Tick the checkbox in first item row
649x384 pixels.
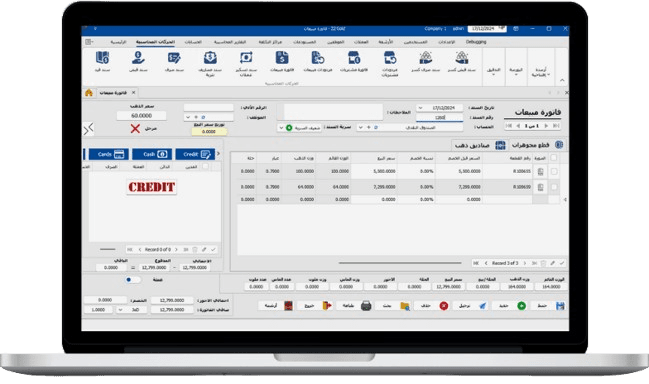pos(554,171)
